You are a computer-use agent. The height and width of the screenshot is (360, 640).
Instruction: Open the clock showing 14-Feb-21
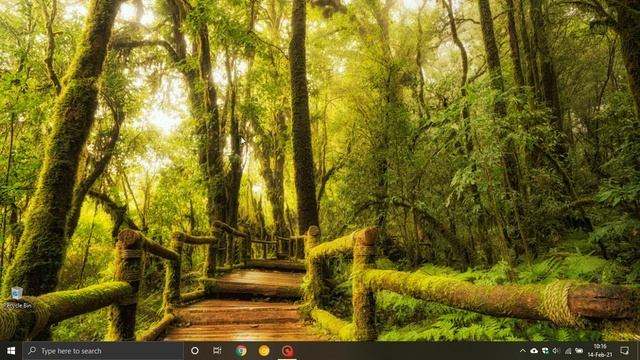(x=600, y=351)
